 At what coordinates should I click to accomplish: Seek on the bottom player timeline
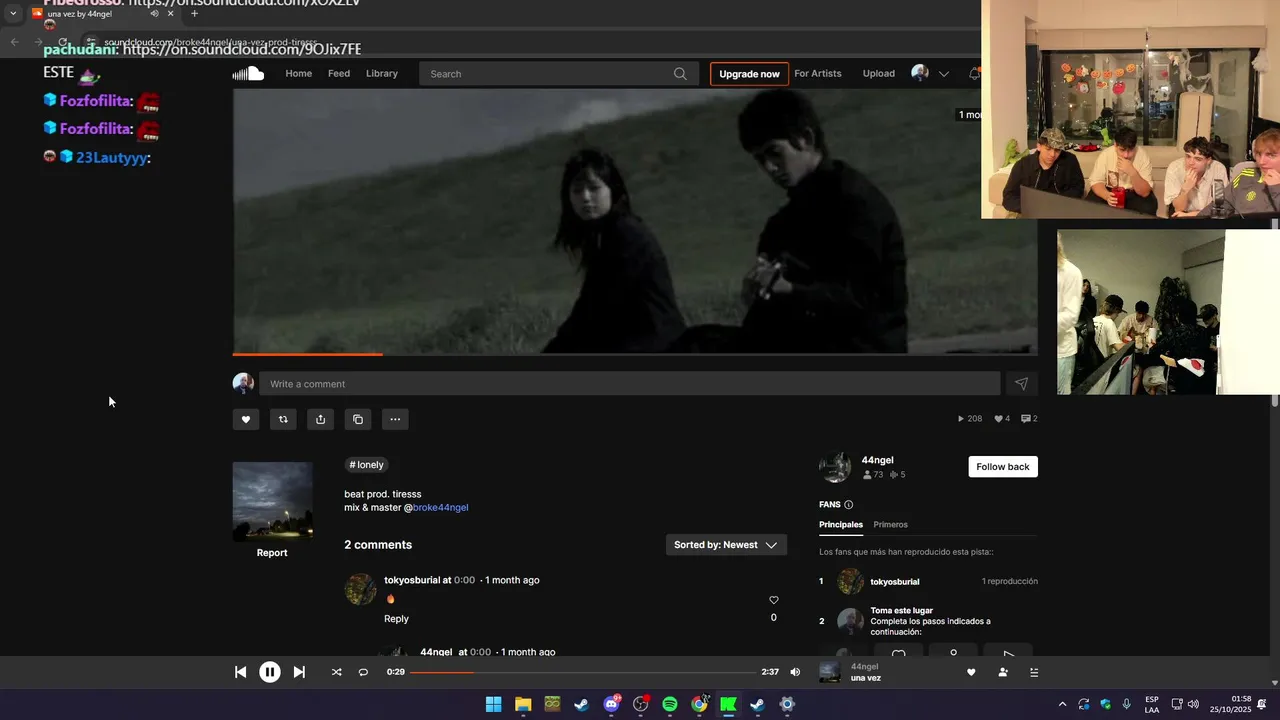click(583, 672)
